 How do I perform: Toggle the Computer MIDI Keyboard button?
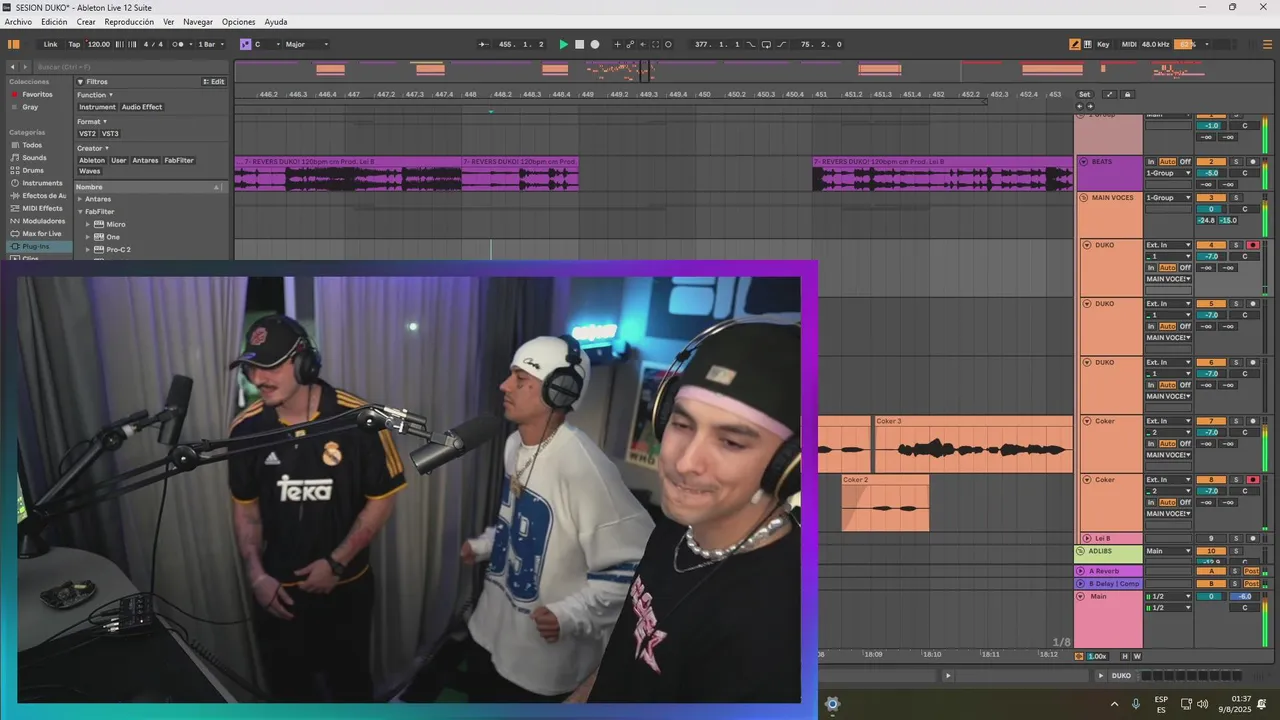pyautogui.click(x=1087, y=44)
